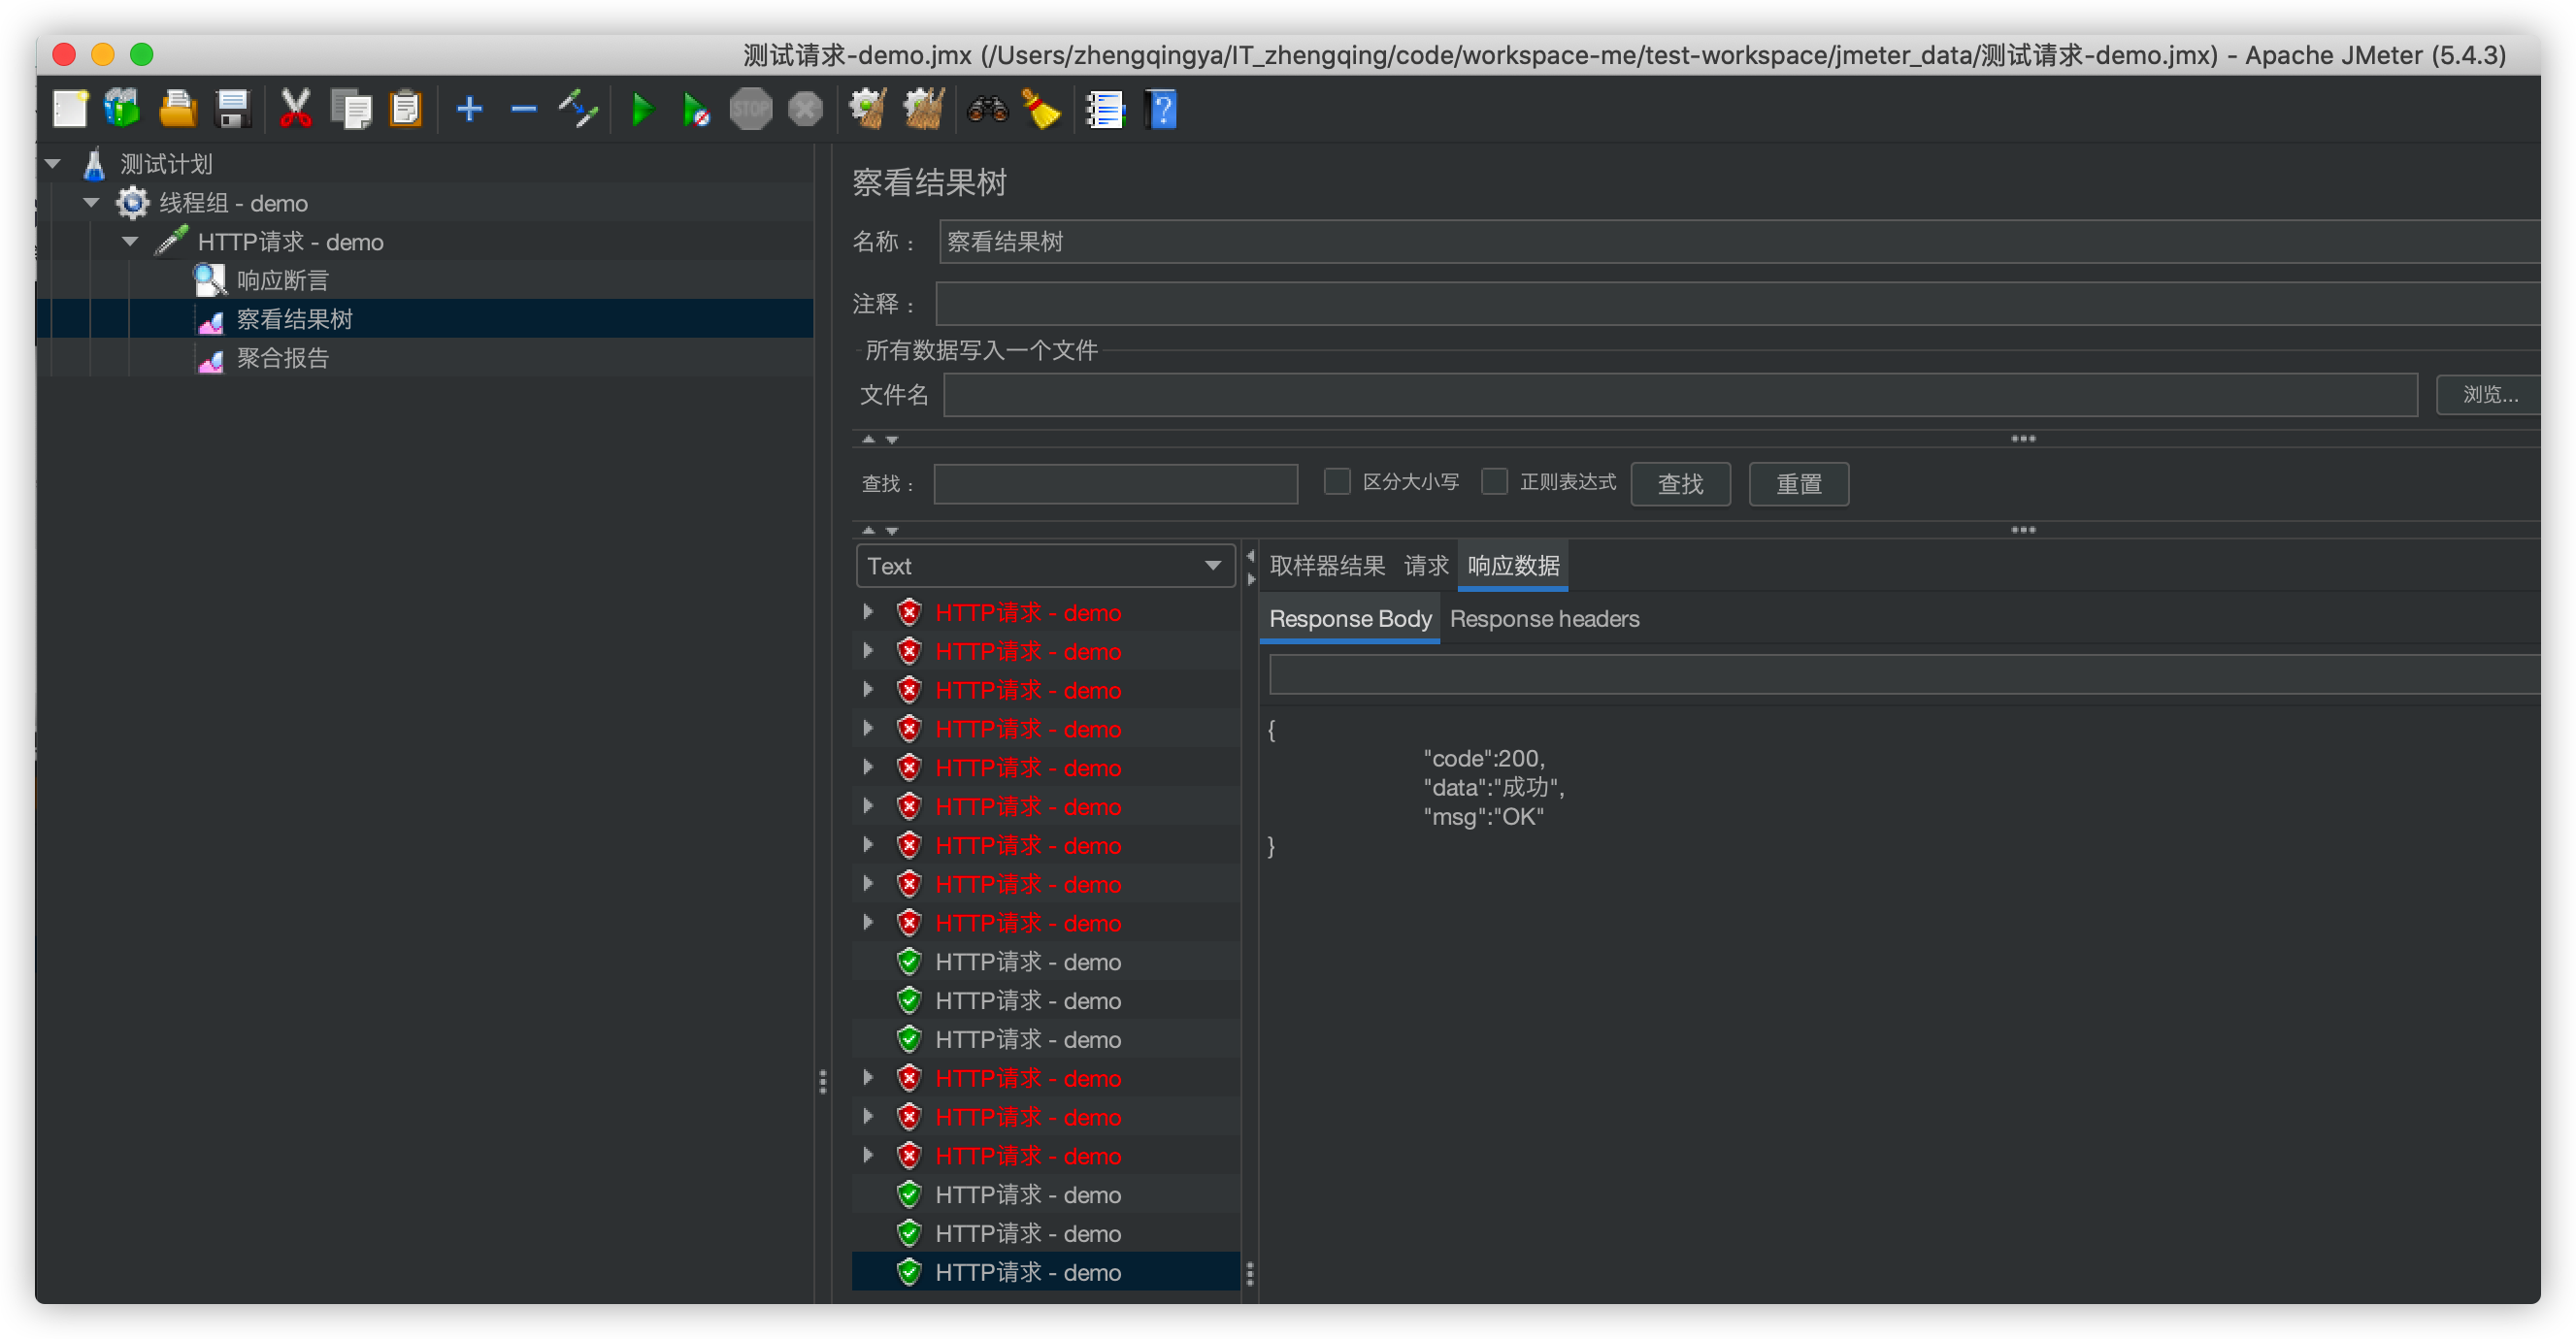This screenshot has width=2576, height=1339.
Task: Open Function Helper list icon
Action: coord(1105,109)
